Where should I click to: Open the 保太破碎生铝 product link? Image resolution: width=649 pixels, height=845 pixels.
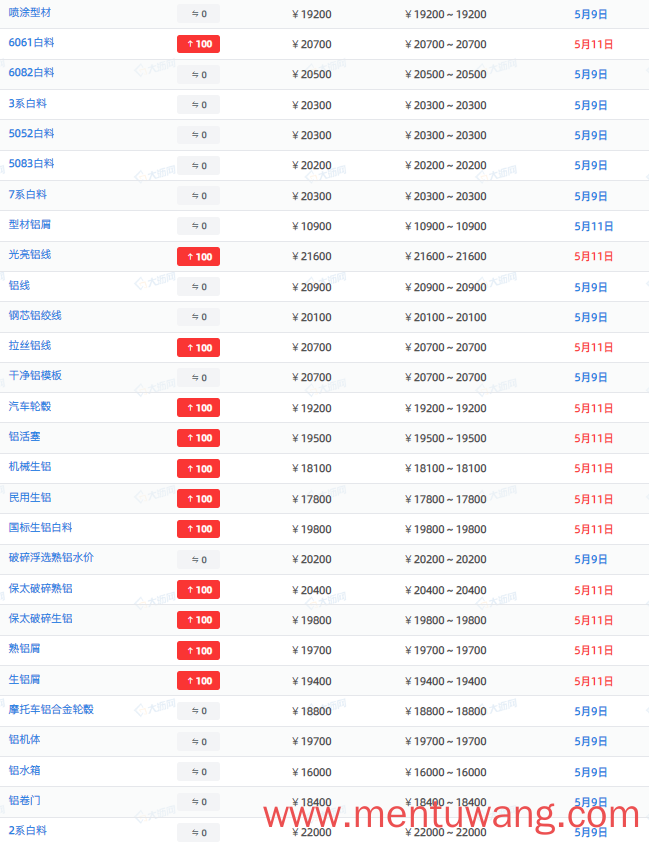[x=40, y=619]
